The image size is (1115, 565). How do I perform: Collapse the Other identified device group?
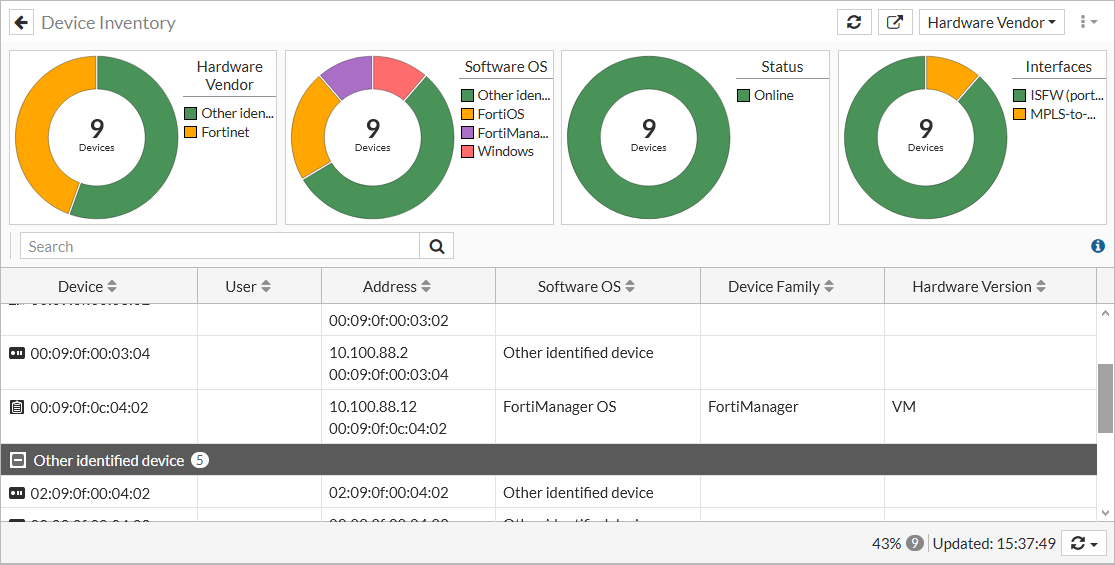[18, 460]
